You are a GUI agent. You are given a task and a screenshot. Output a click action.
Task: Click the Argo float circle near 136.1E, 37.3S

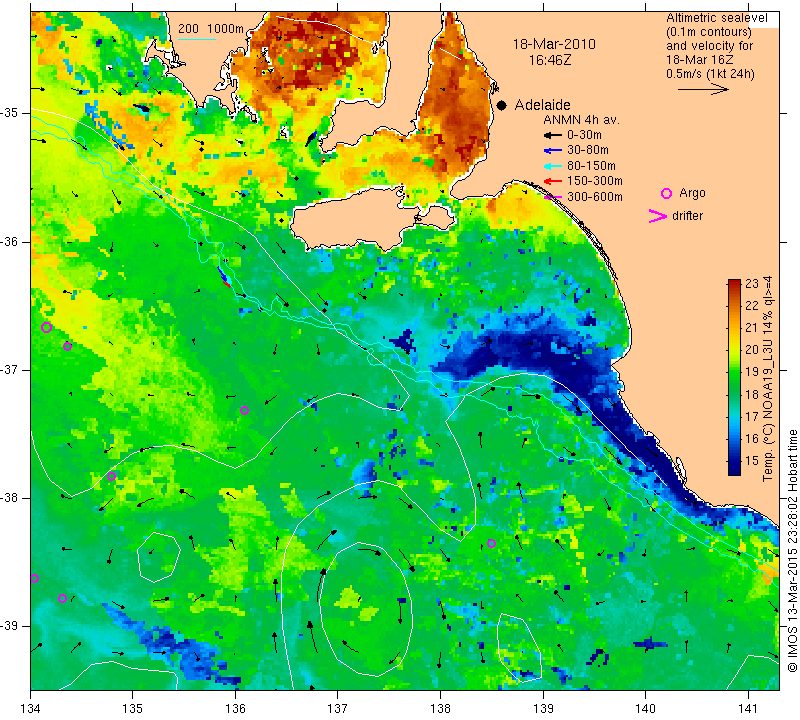click(244, 411)
